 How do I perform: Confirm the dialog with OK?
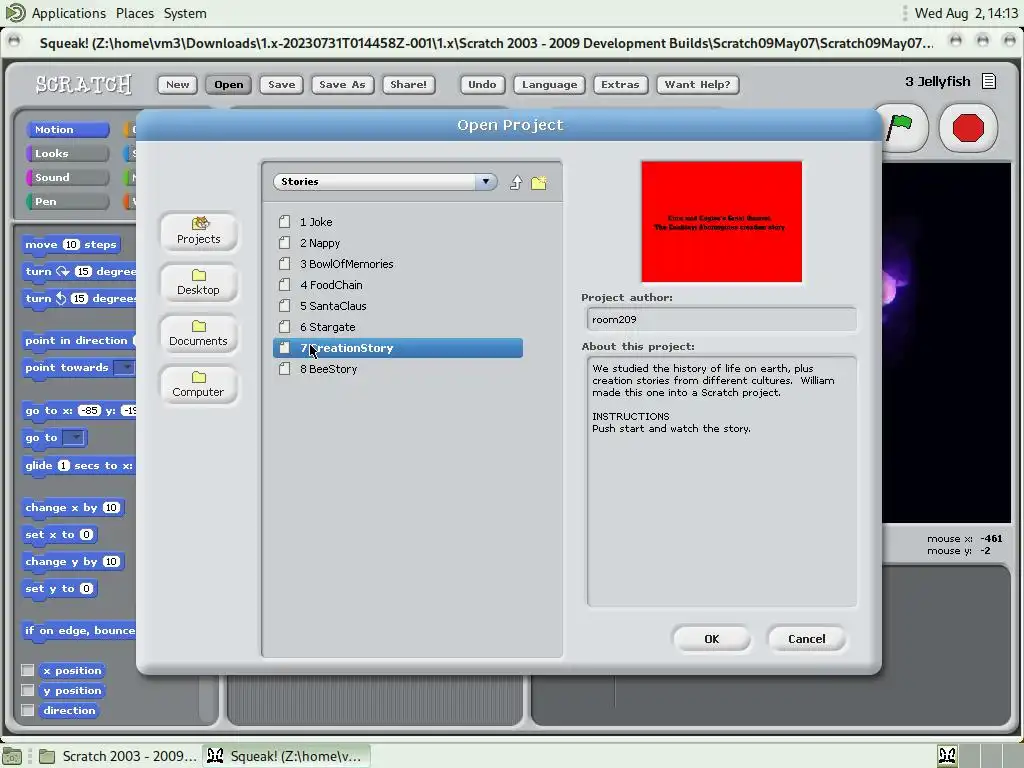(711, 639)
